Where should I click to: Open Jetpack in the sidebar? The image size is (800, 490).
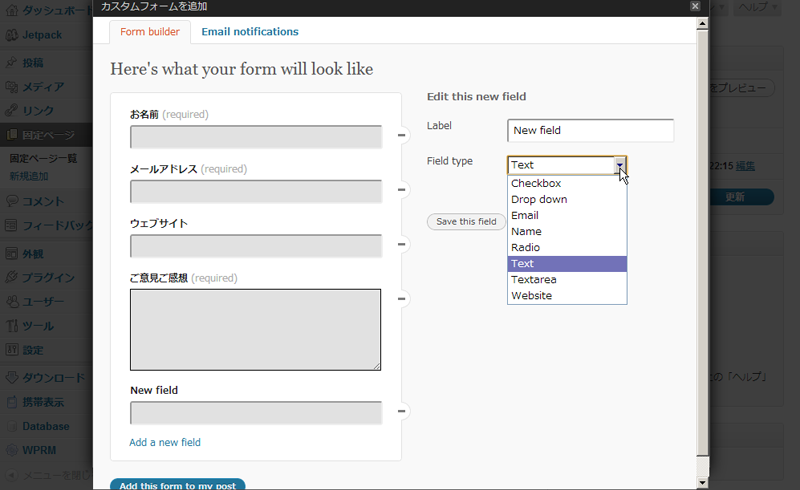tap(42, 35)
